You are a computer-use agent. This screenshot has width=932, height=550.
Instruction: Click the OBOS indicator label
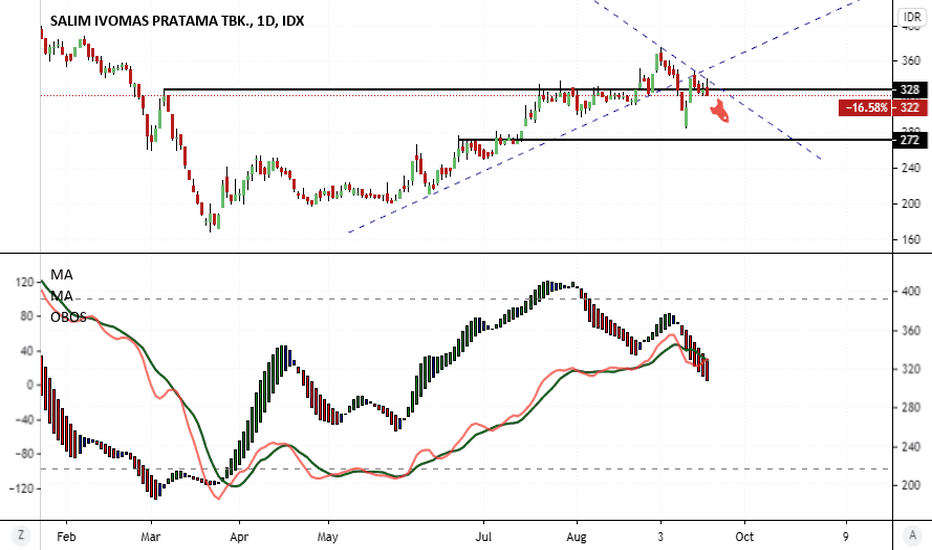68,317
